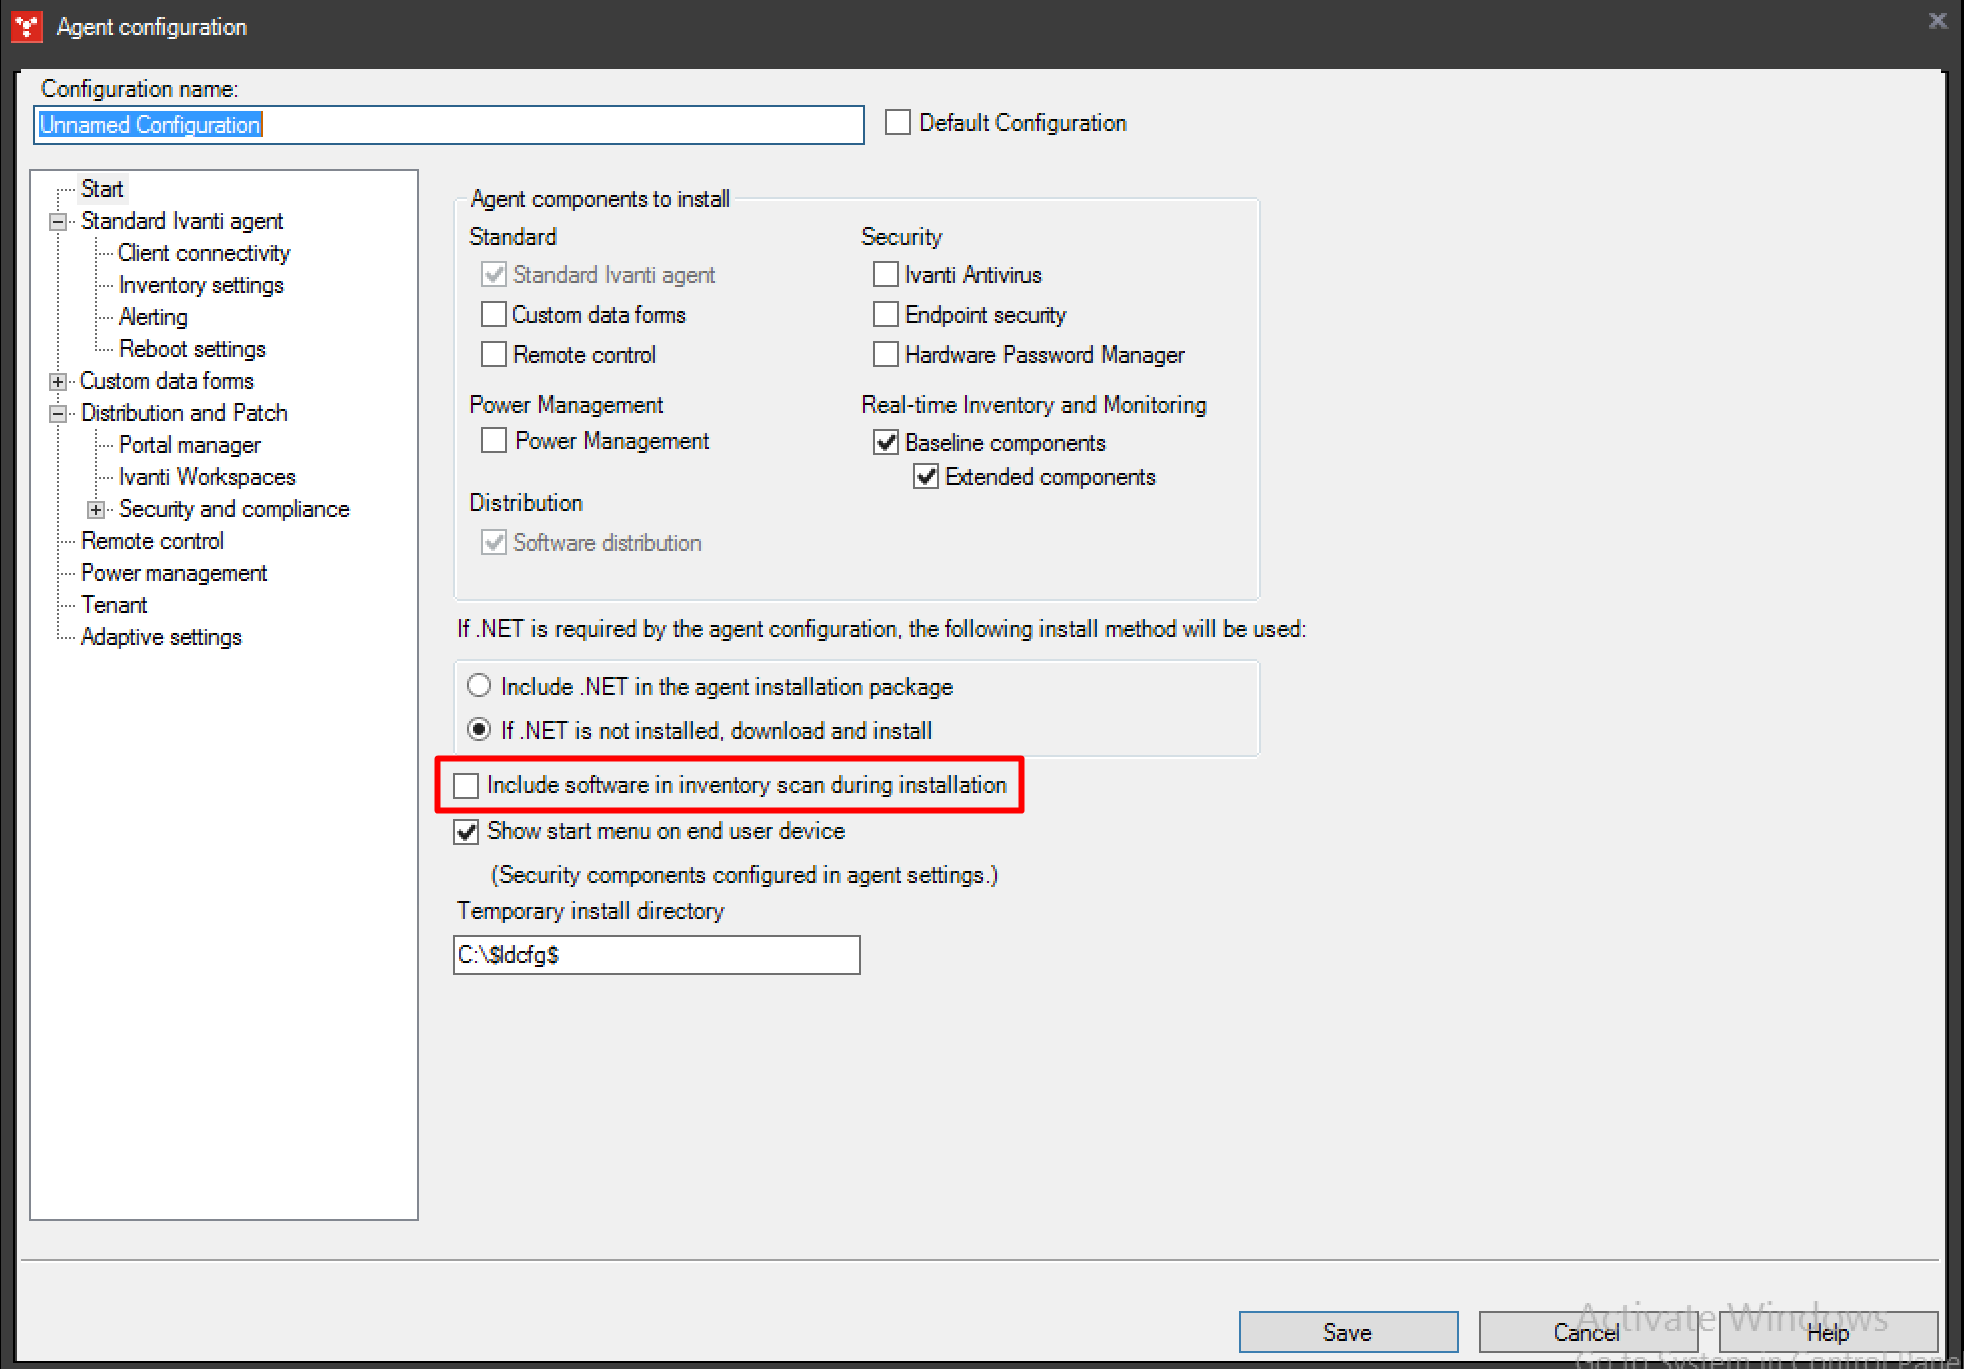Expand the Security and compliance node
The width and height of the screenshot is (1964, 1369).
tap(96, 509)
